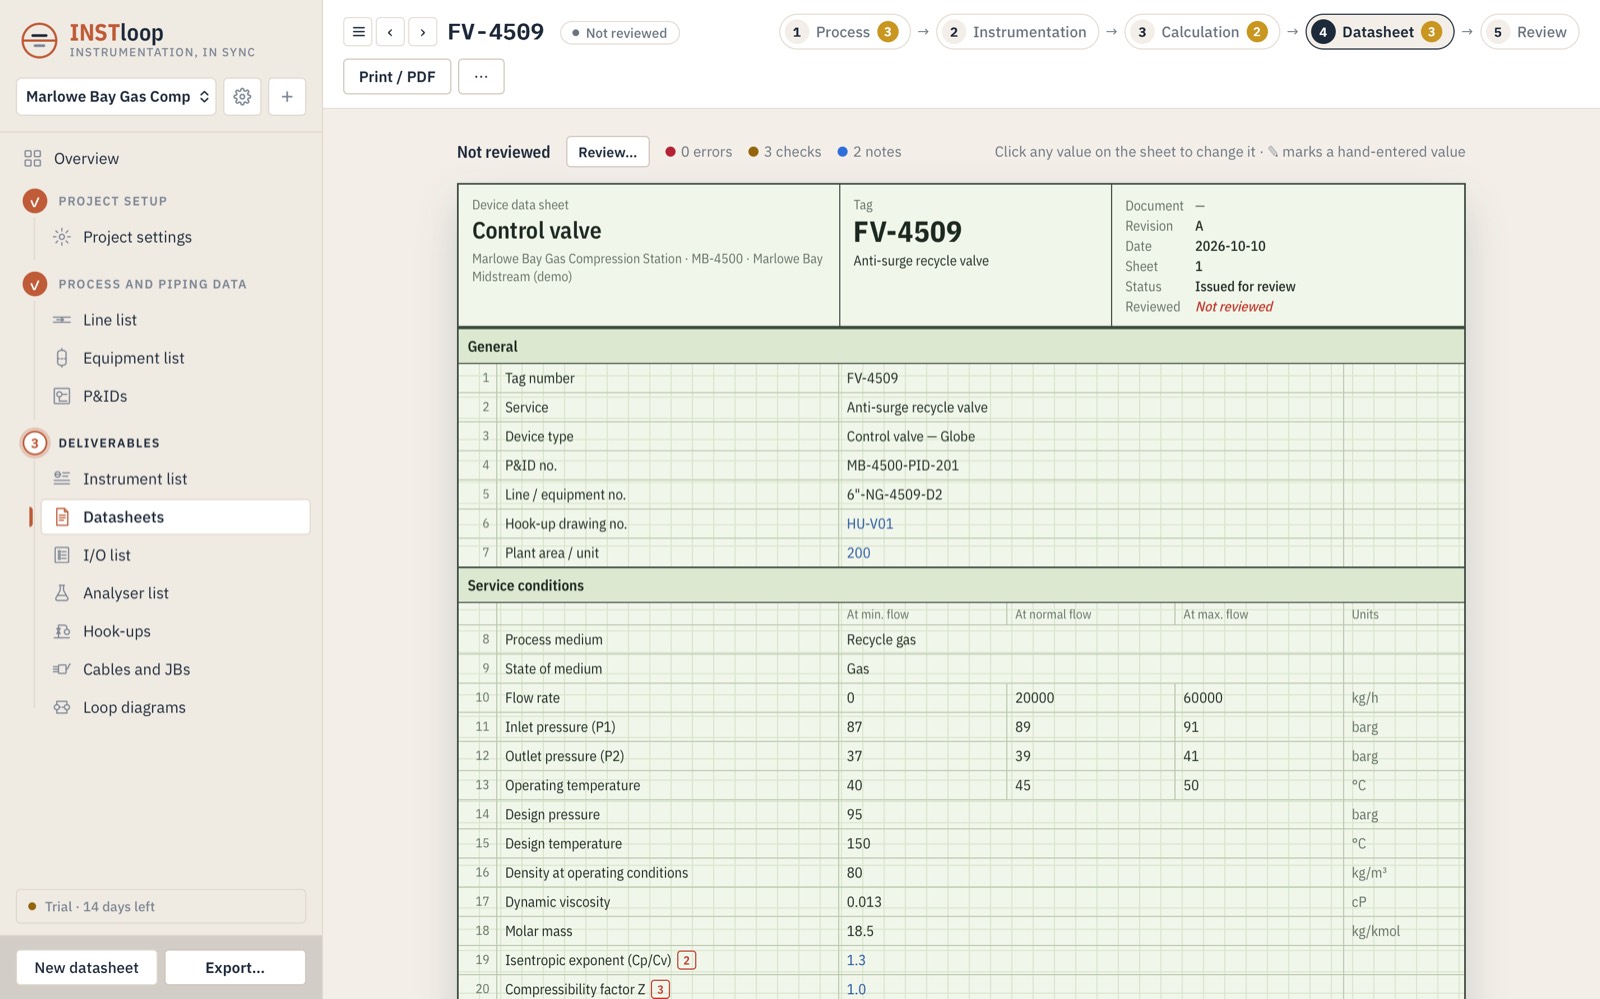Open I/O list in sidebar
1600x999 pixels.
click(175, 555)
